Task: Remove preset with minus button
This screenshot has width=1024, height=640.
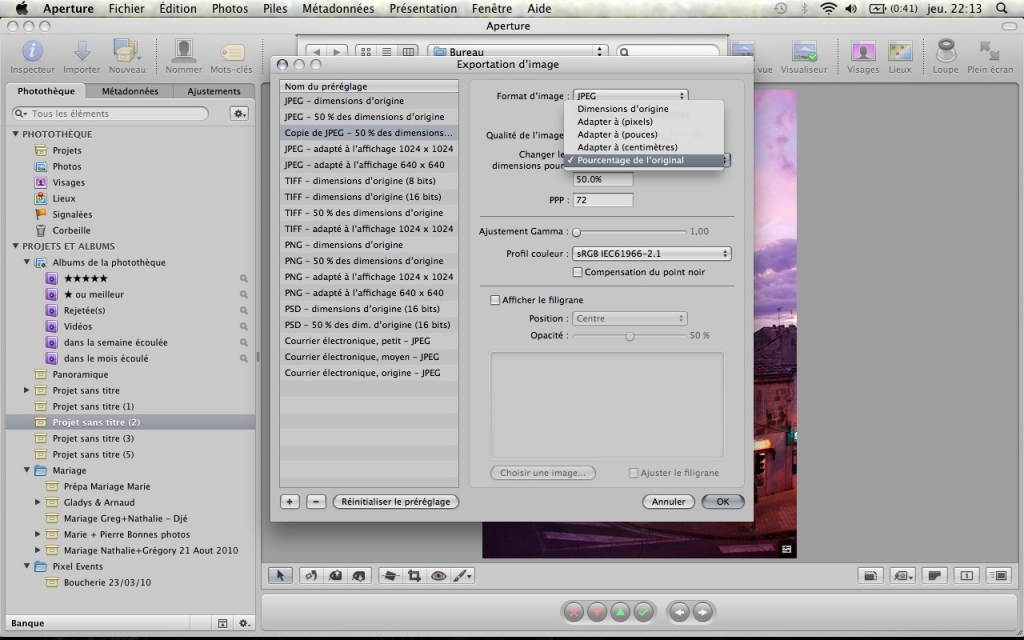Action: (316, 502)
